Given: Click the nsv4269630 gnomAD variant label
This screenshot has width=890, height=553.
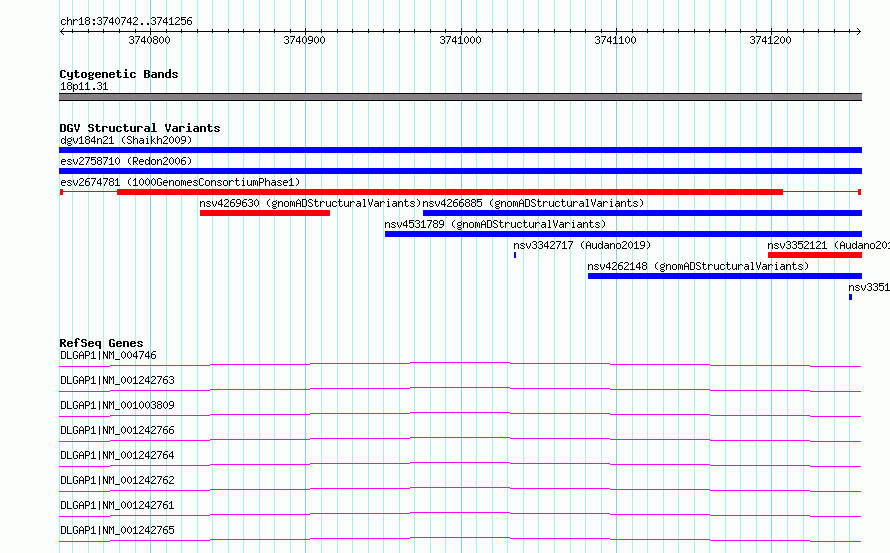Looking at the screenshot, I should 310,203.
